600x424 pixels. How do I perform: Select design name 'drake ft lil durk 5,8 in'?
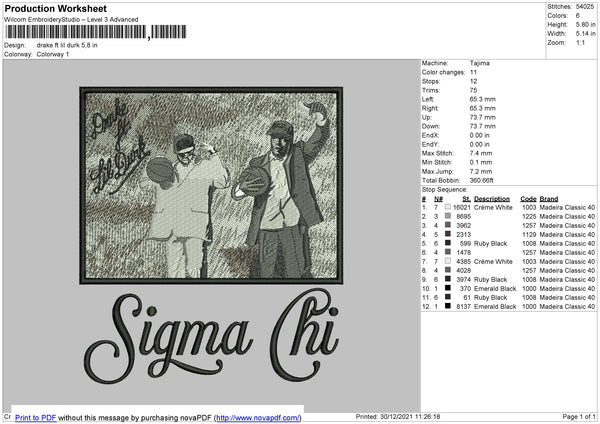(x=67, y=45)
